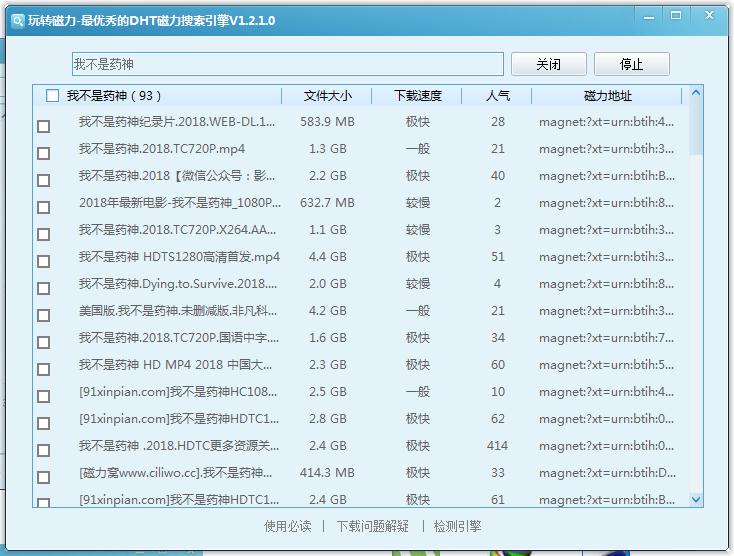Select file name [磁力窝www.ciliwo.cc].我不是药神...
This screenshot has width=734, height=556.
(176, 473)
